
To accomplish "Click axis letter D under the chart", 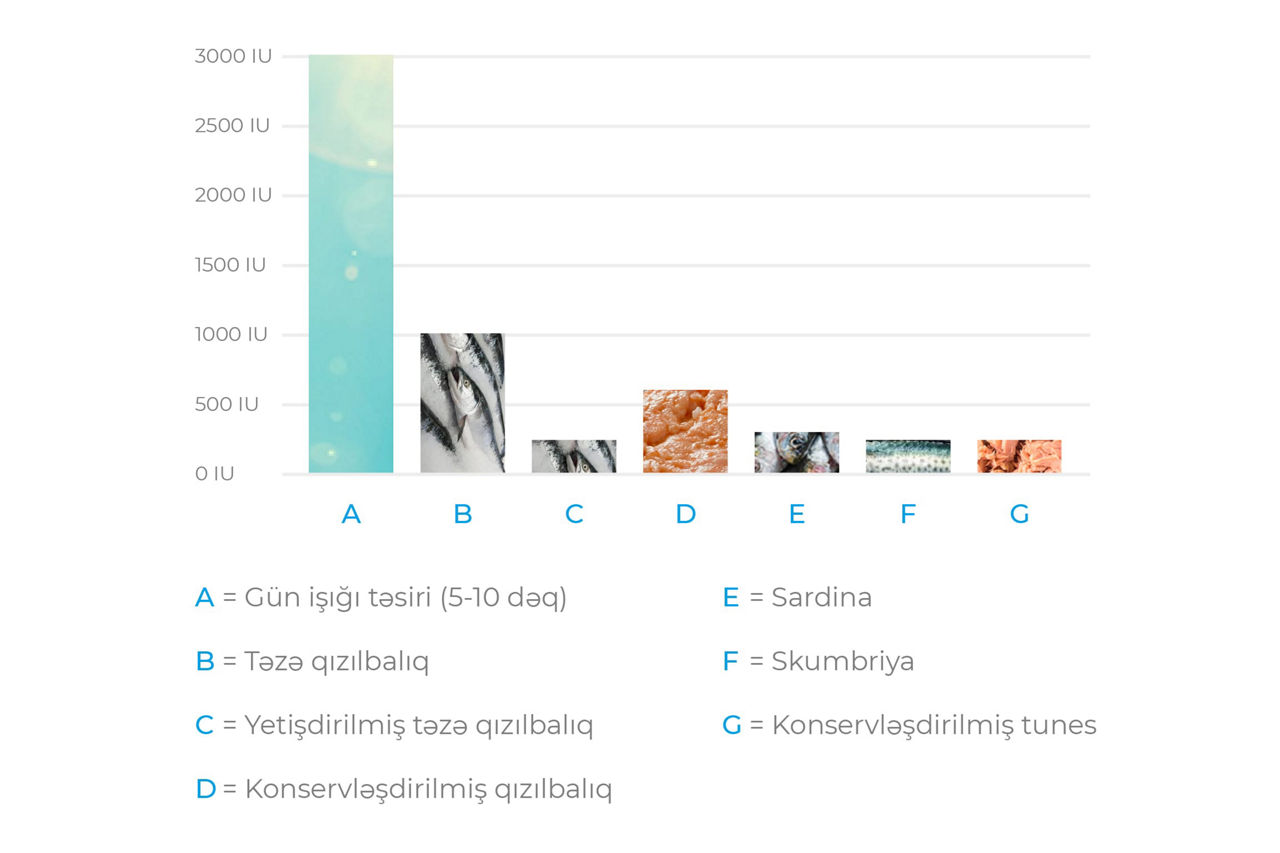I will point(685,514).
